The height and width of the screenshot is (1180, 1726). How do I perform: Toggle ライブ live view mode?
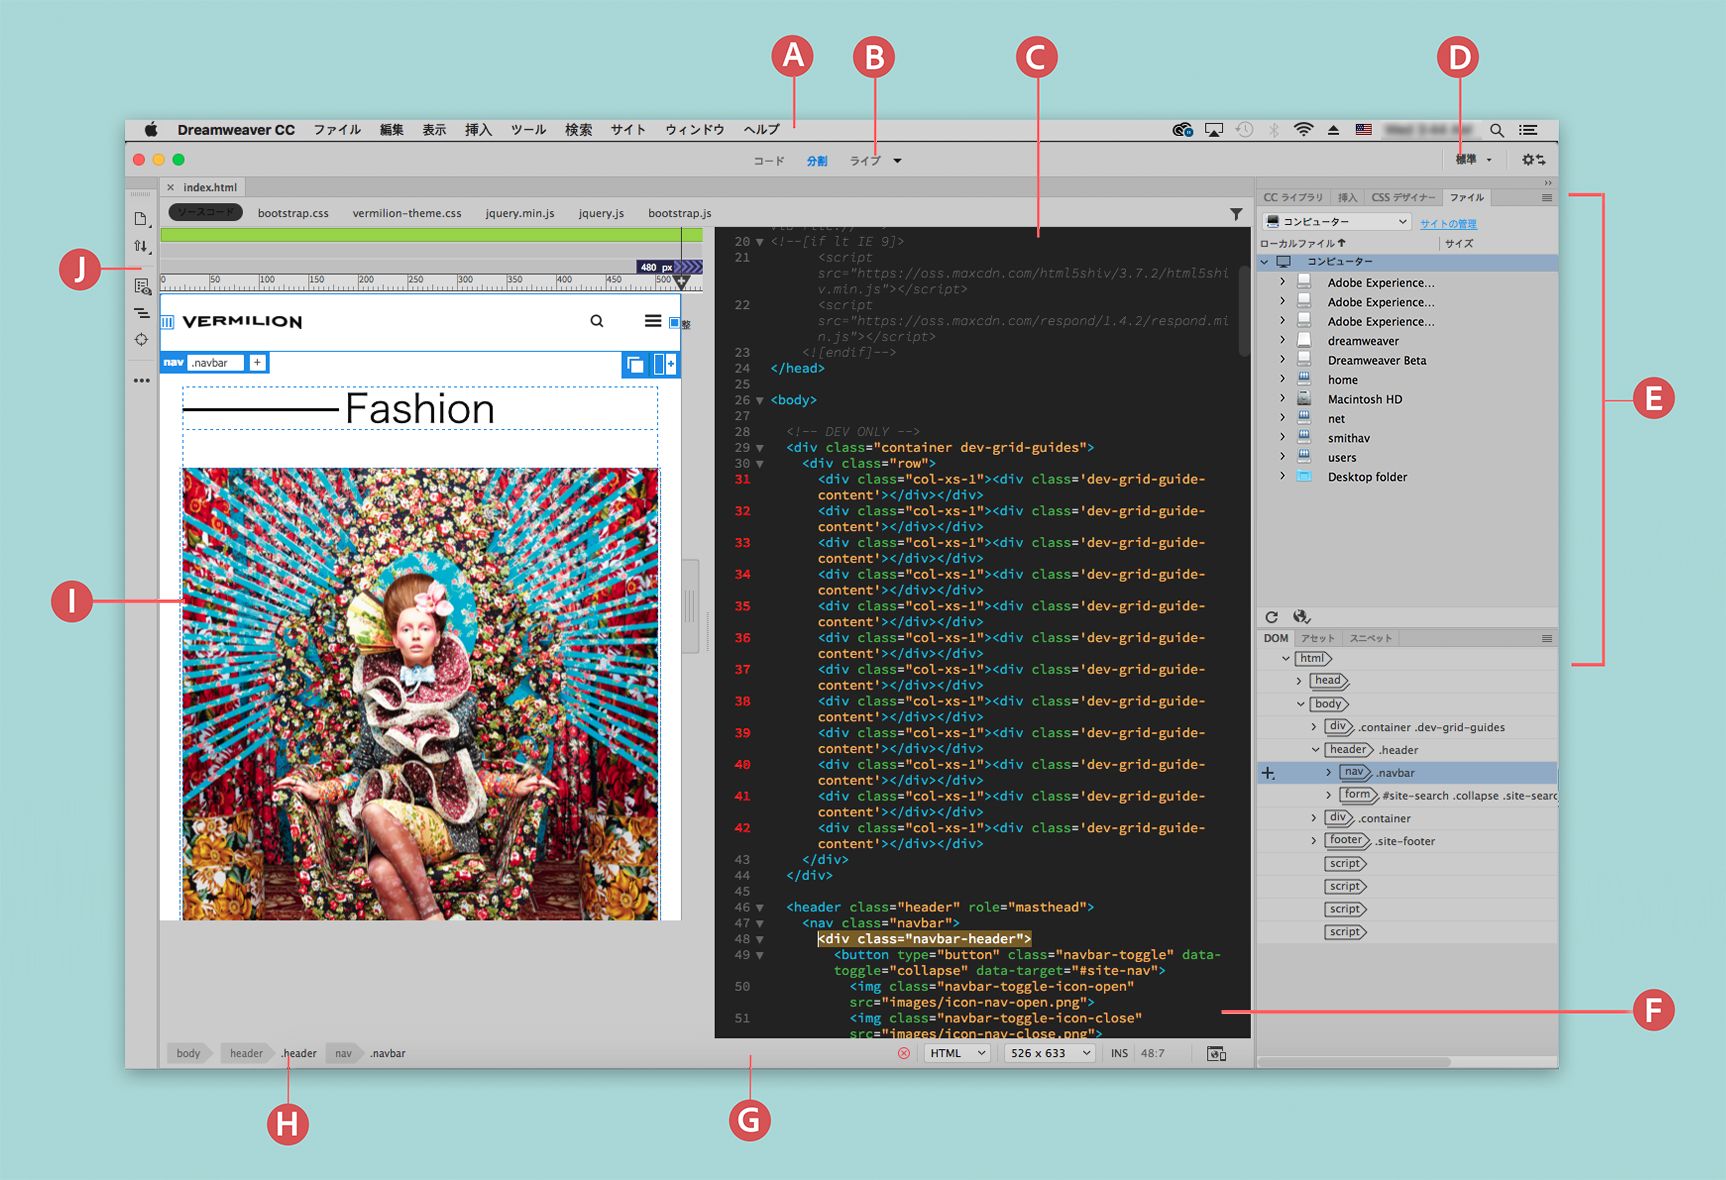tap(864, 160)
